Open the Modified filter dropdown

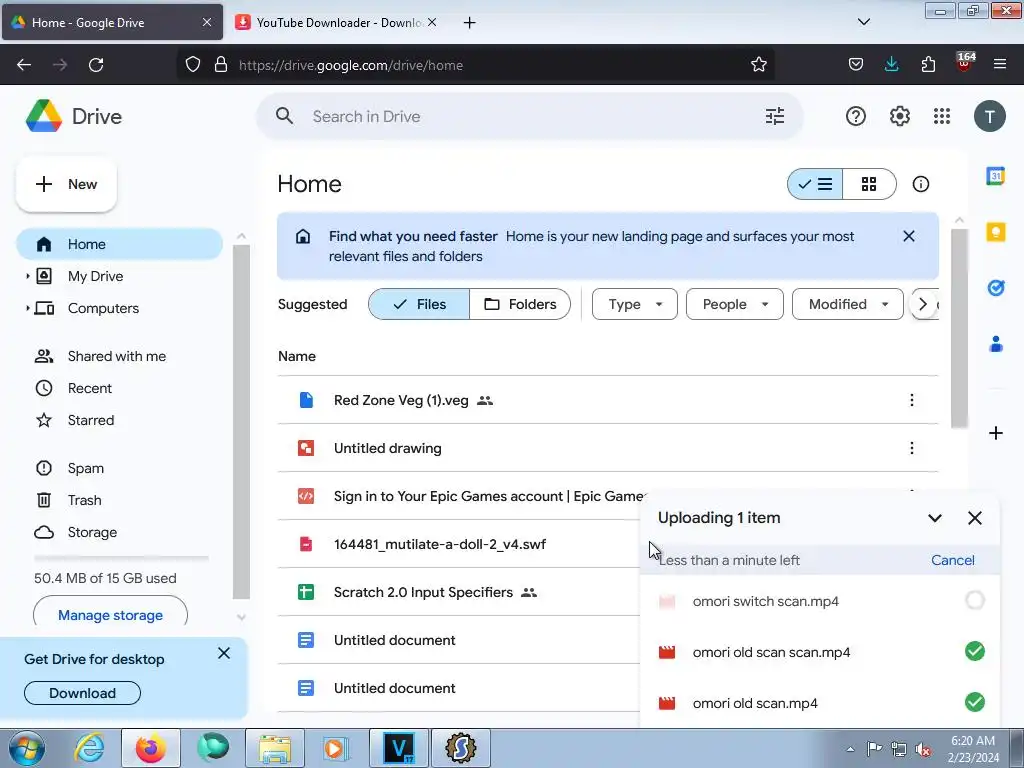848,304
